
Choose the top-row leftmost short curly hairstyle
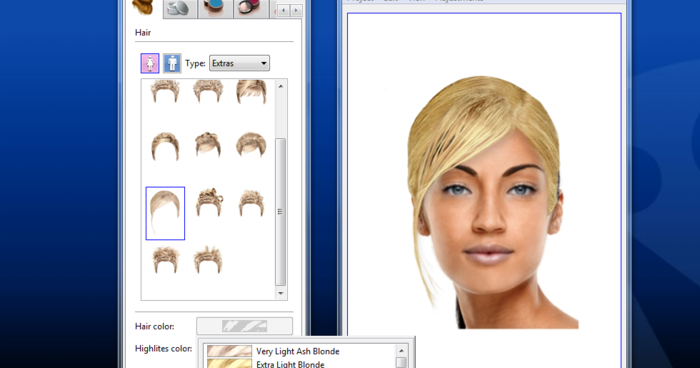(165, 91)
